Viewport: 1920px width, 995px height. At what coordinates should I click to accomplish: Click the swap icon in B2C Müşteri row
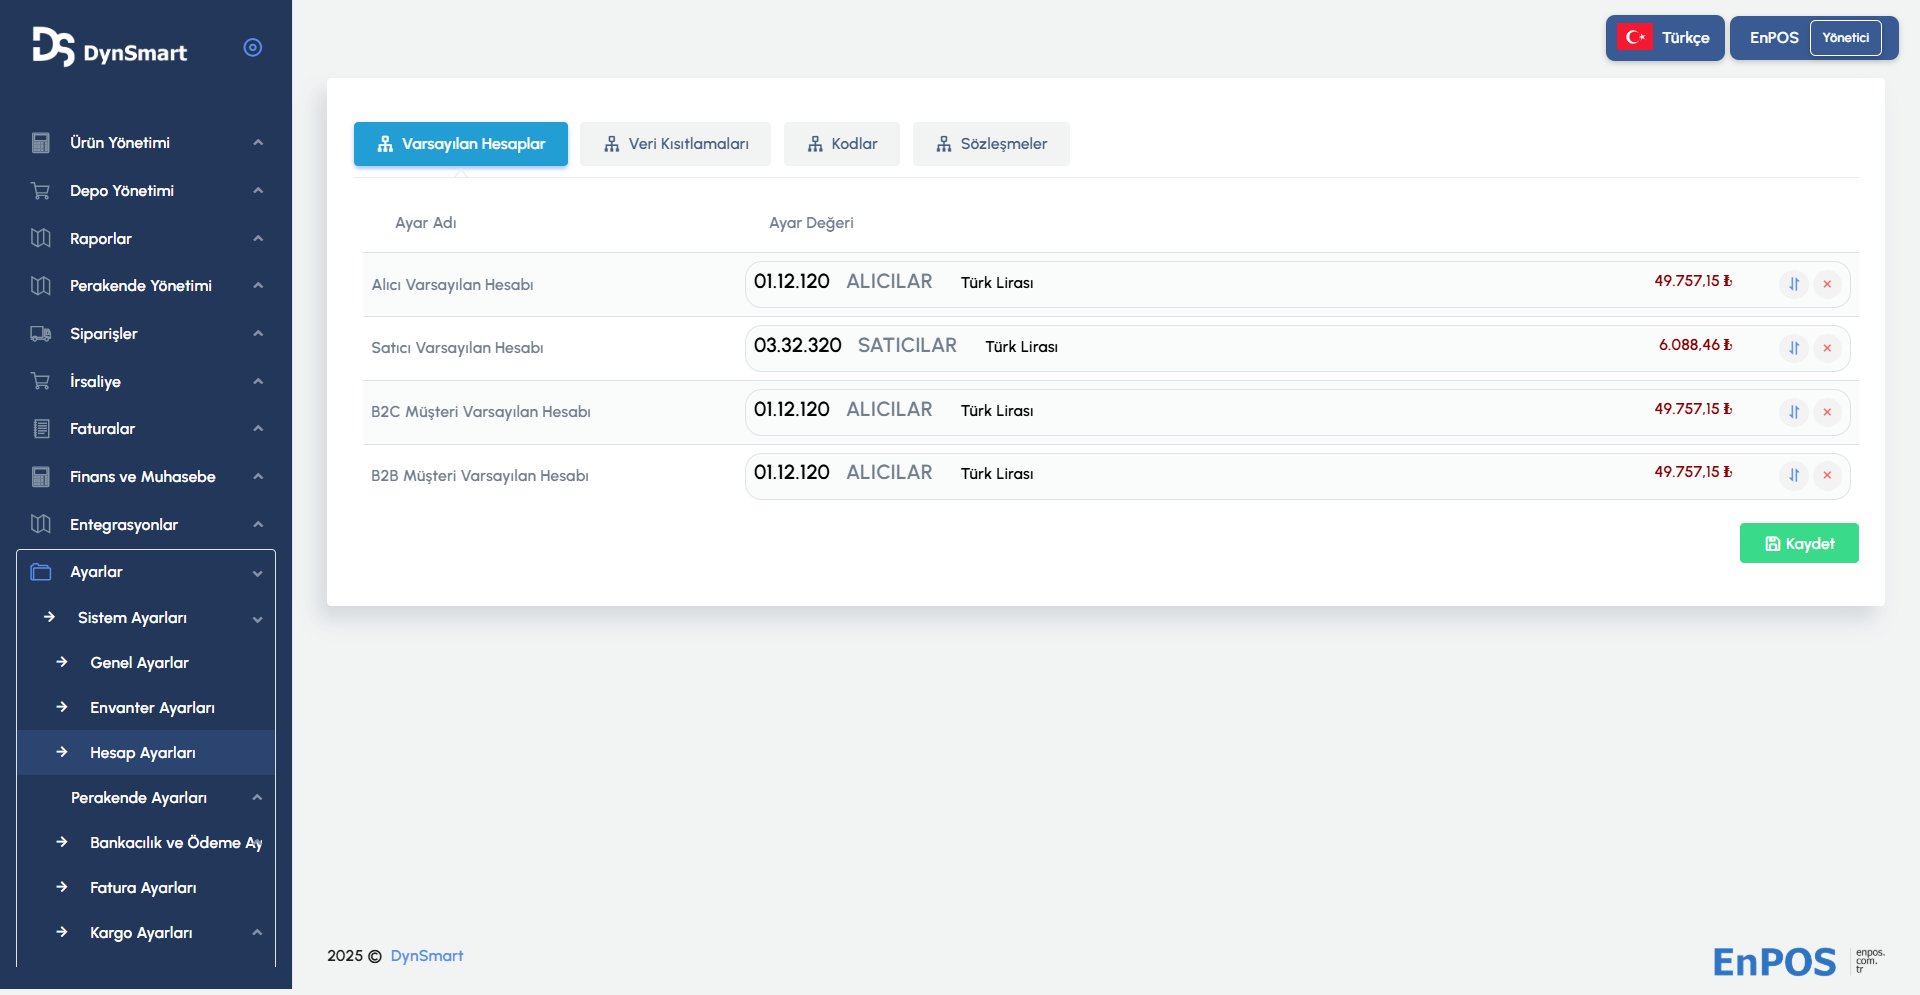[1794, 412]
